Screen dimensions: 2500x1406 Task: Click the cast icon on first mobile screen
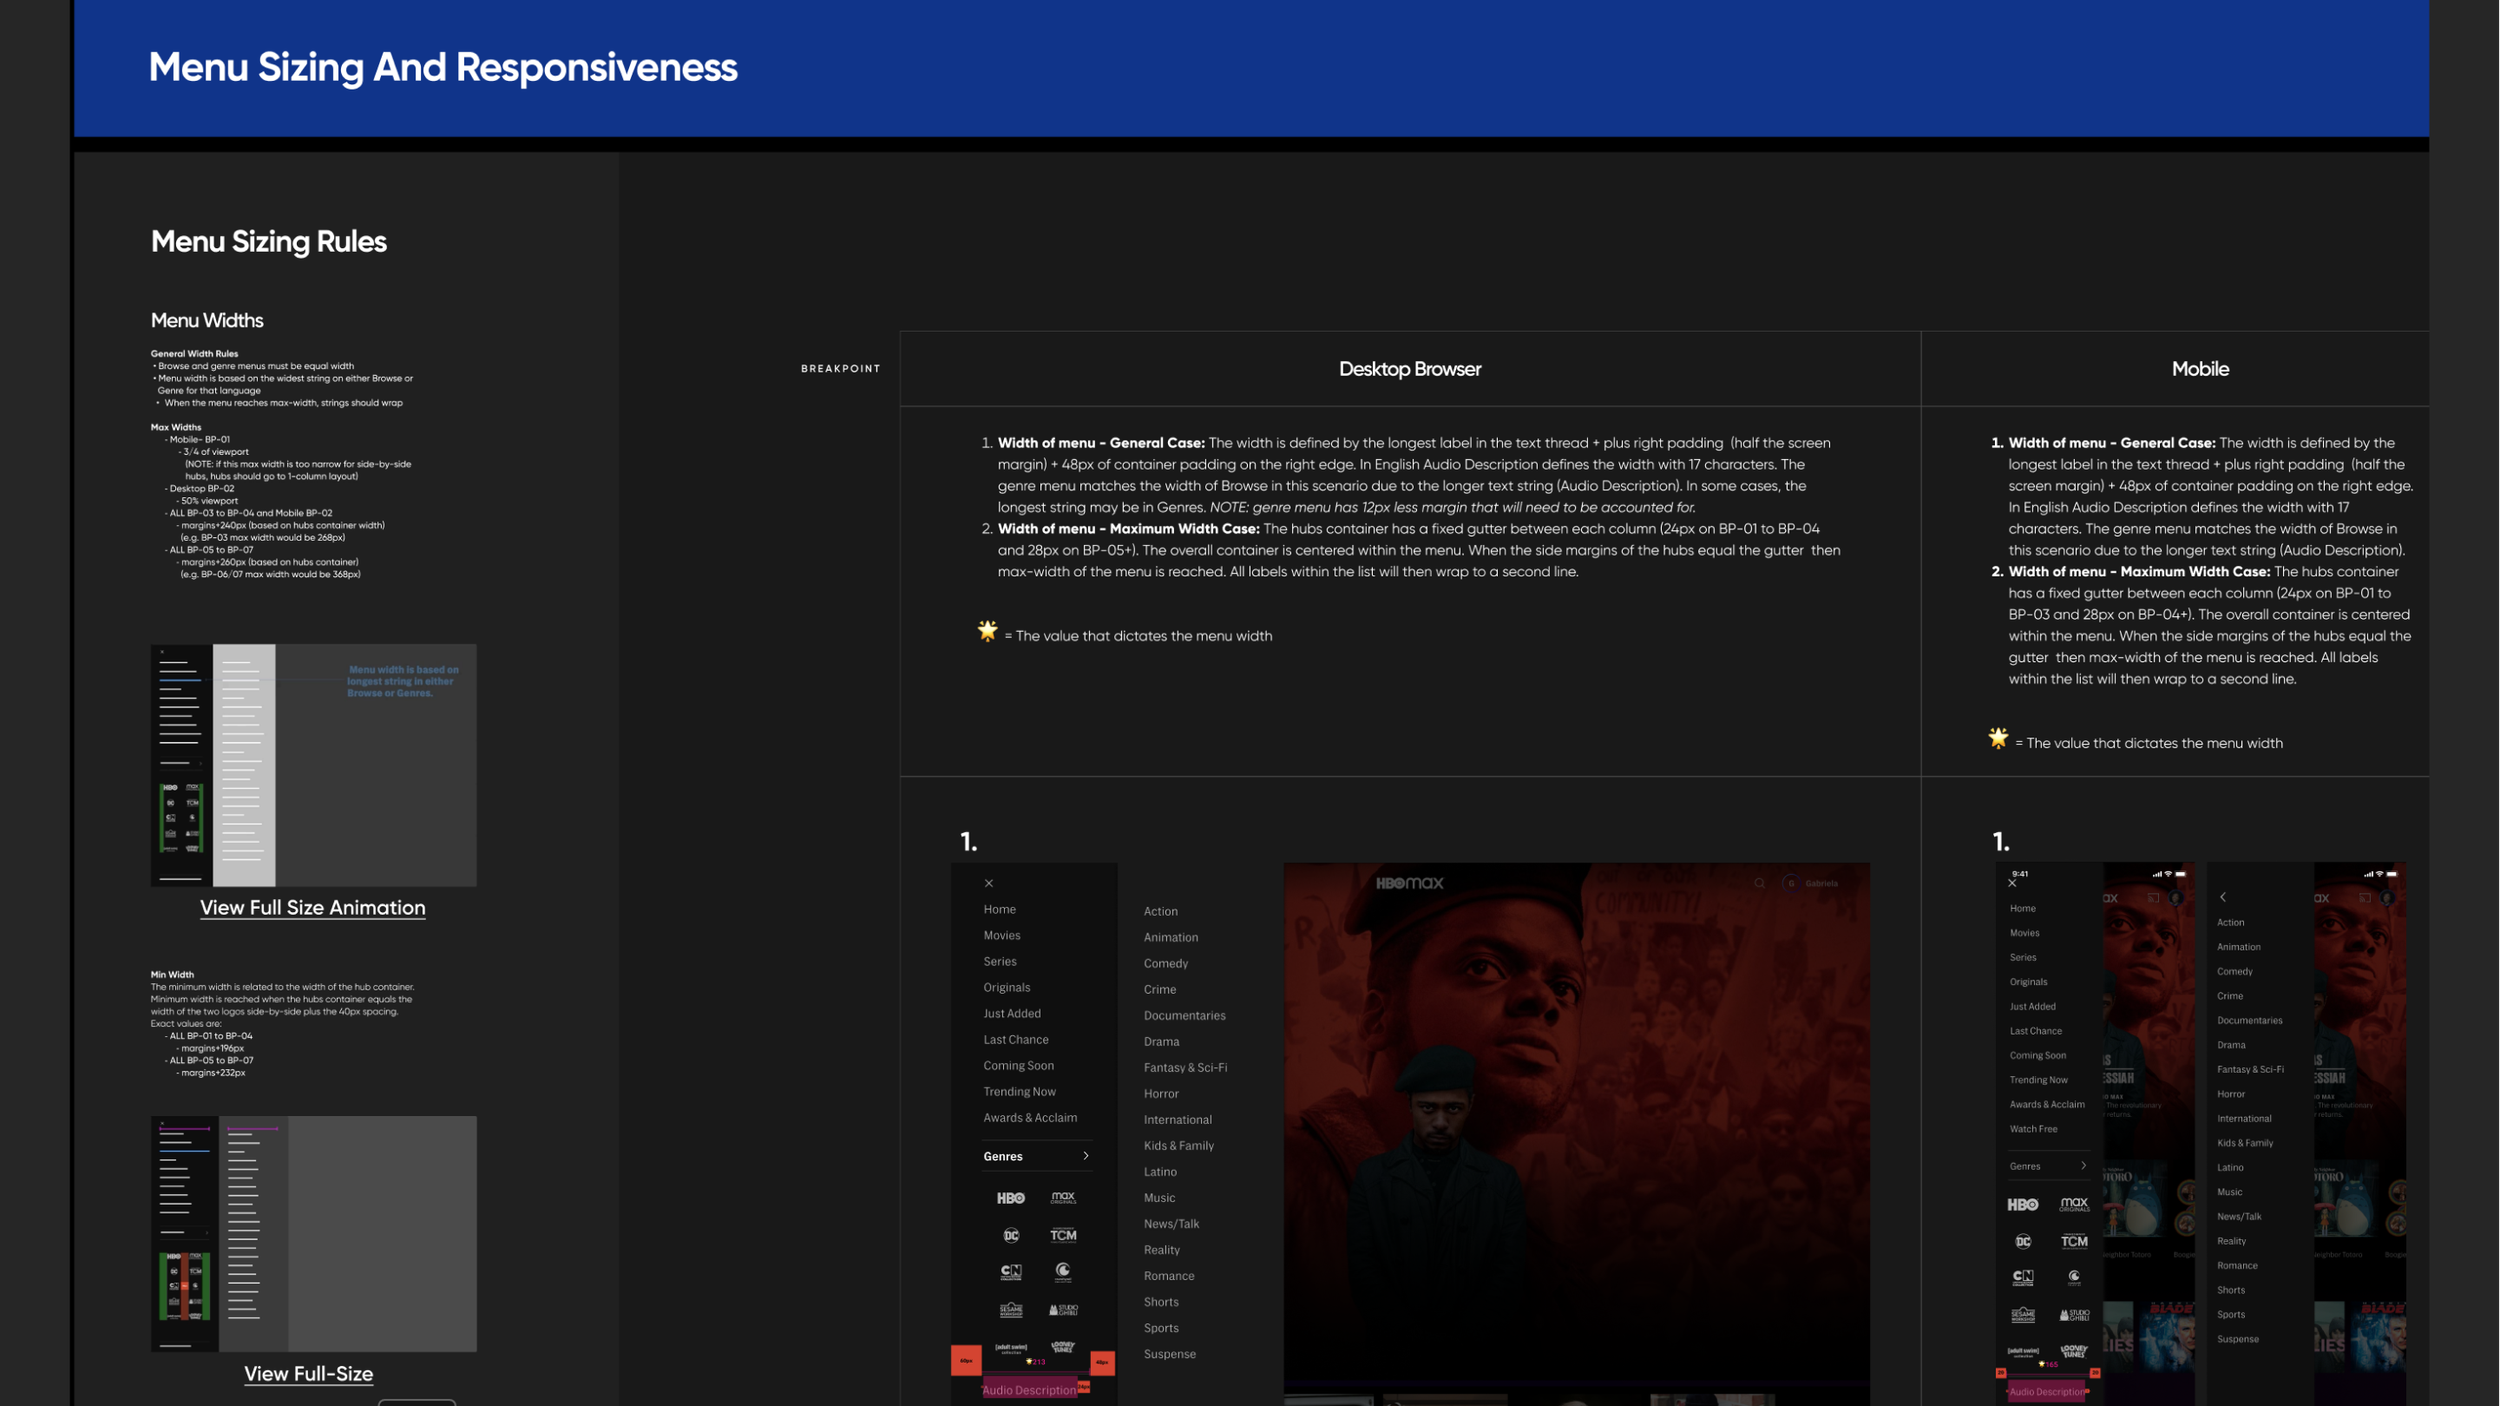click(x=2153, y=898)
